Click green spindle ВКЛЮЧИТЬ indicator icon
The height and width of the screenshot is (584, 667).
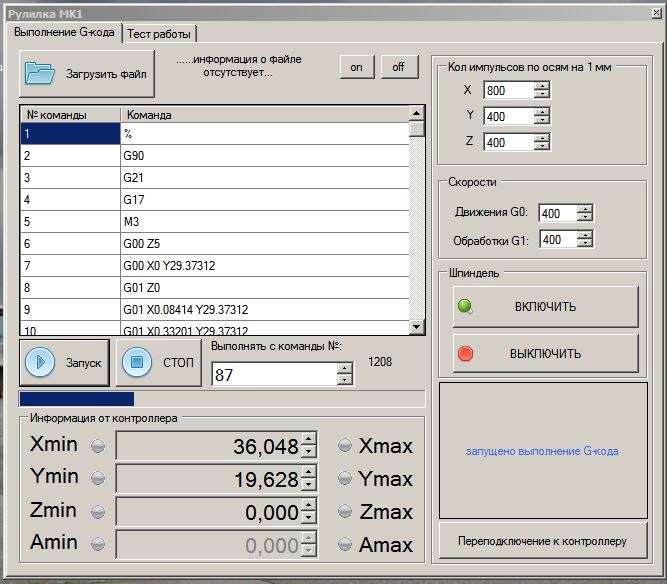click(x=465, y=306)
